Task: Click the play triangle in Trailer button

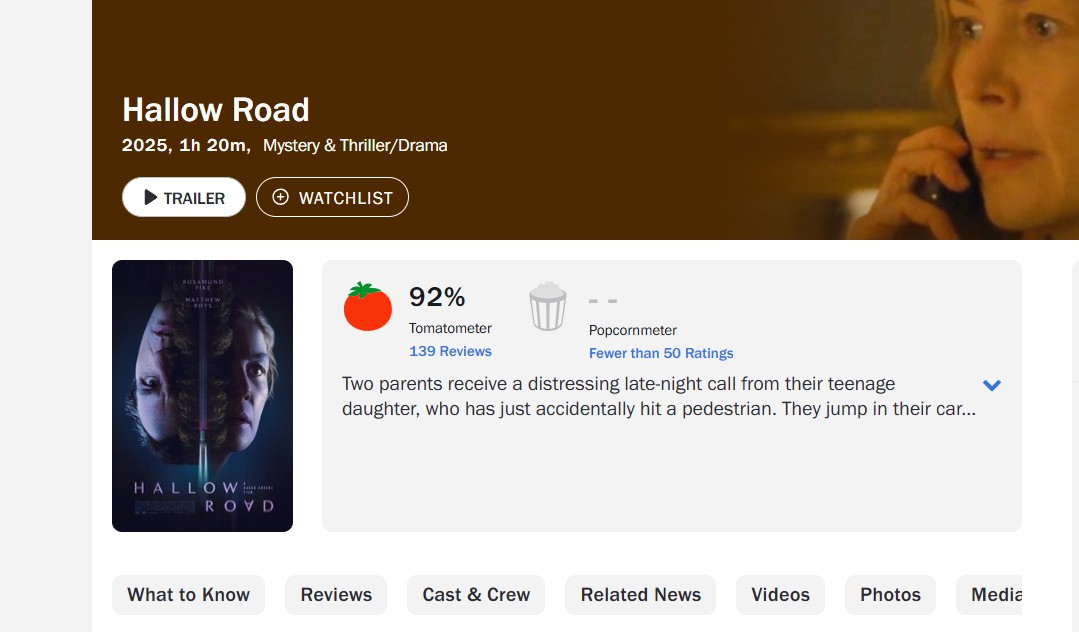Action: (151, 198)
